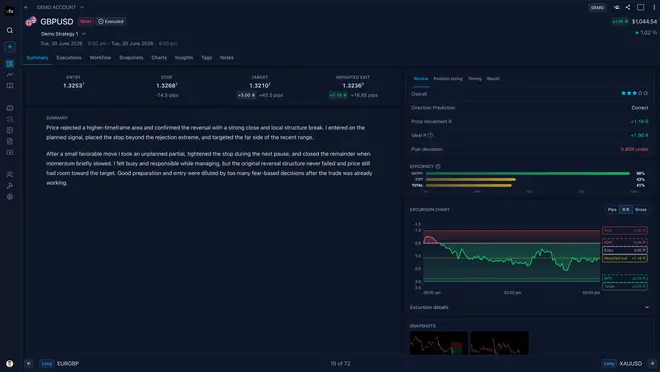Open the Demo Strategy 1 dropdown
This screenshot has height=372, width=660.
(x=63, y=34)
